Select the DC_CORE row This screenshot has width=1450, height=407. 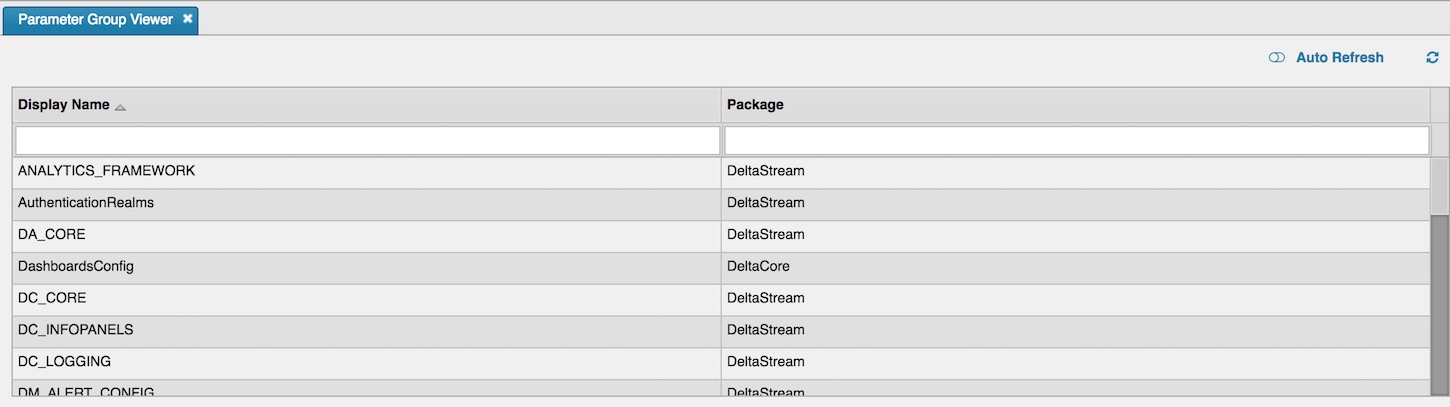tap(721, 299)
